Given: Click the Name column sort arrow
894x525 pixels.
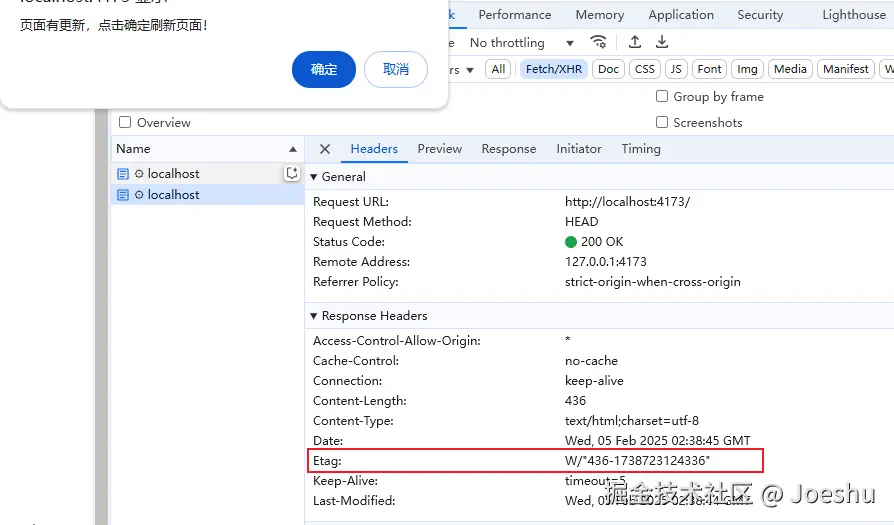Looking at the screenshot, I should point(293,149).
